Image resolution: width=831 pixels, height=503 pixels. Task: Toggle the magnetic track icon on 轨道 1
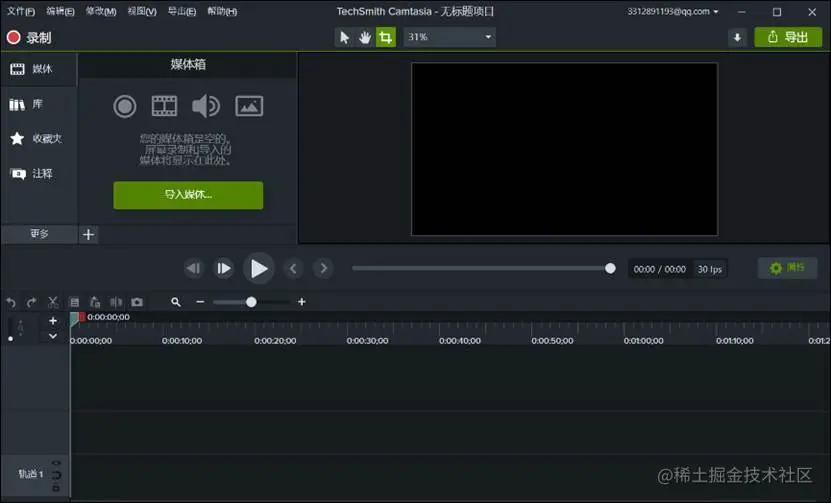(x=56, y=475)
